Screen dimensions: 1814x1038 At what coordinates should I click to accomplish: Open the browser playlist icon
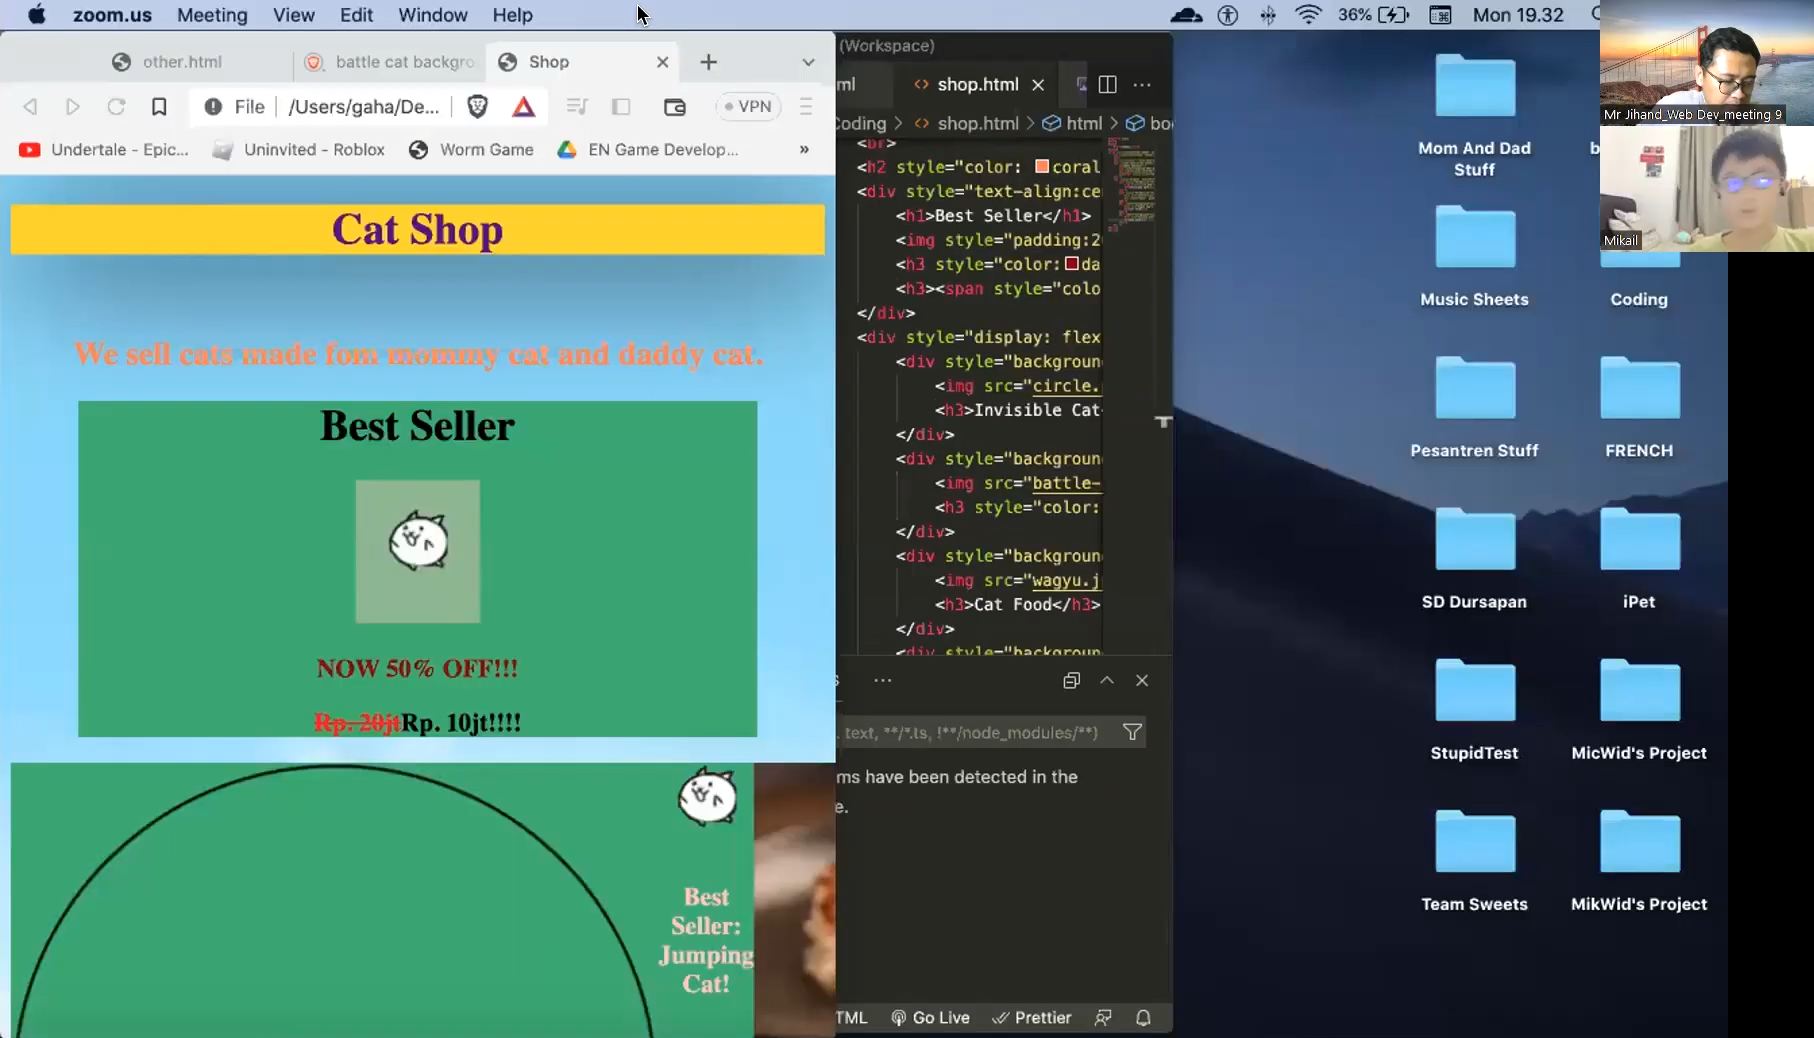pyautogui.click(x=577, y=106)
